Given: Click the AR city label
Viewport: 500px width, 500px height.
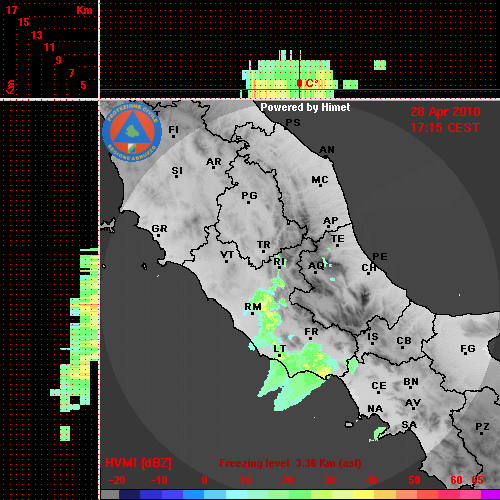Looking at the screenshot, I should [x=214, y=162].
